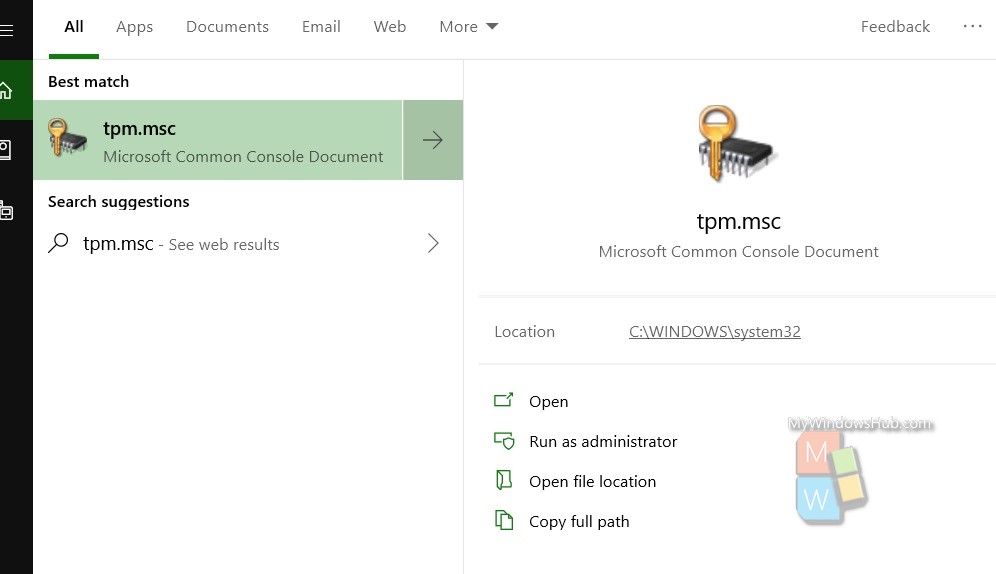Select the Home icon in sidebar
996x574 pixels.
coord(6,90)
